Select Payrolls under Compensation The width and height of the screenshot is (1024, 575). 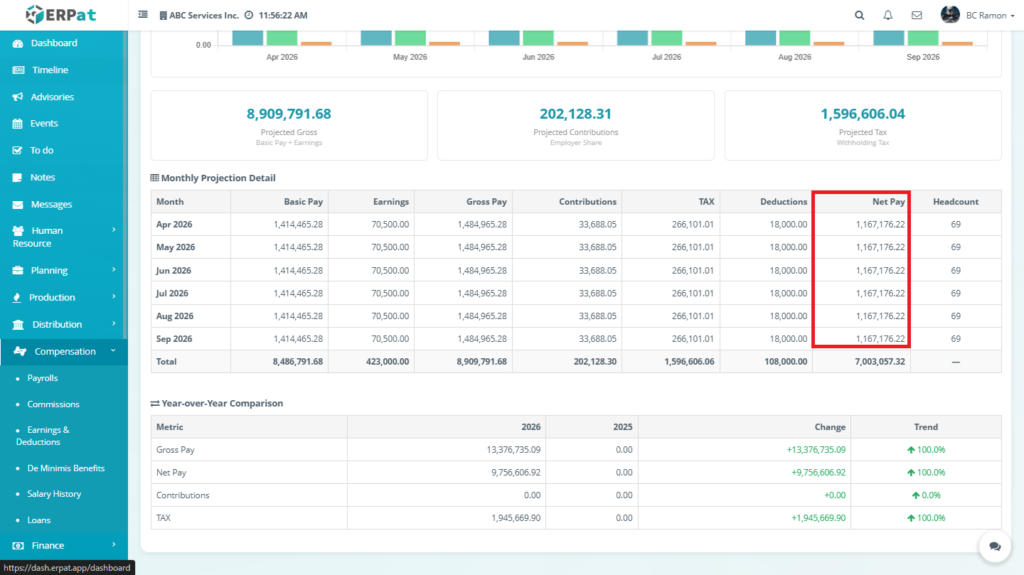[42, 378]
